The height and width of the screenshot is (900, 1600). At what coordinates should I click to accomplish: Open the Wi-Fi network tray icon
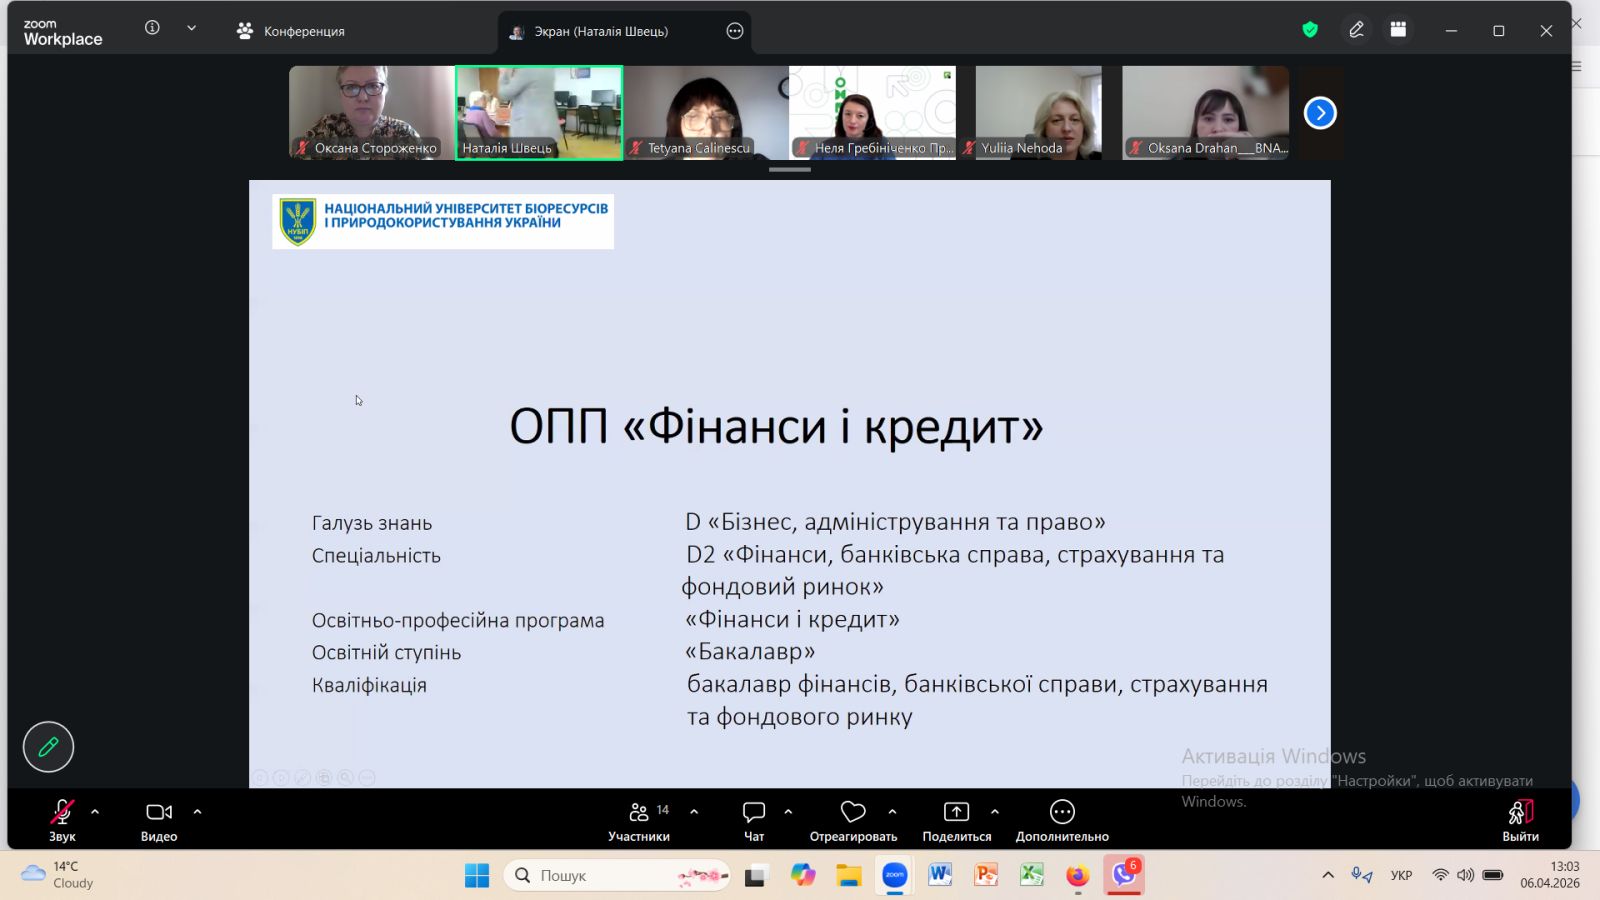tap(1440, 875)
